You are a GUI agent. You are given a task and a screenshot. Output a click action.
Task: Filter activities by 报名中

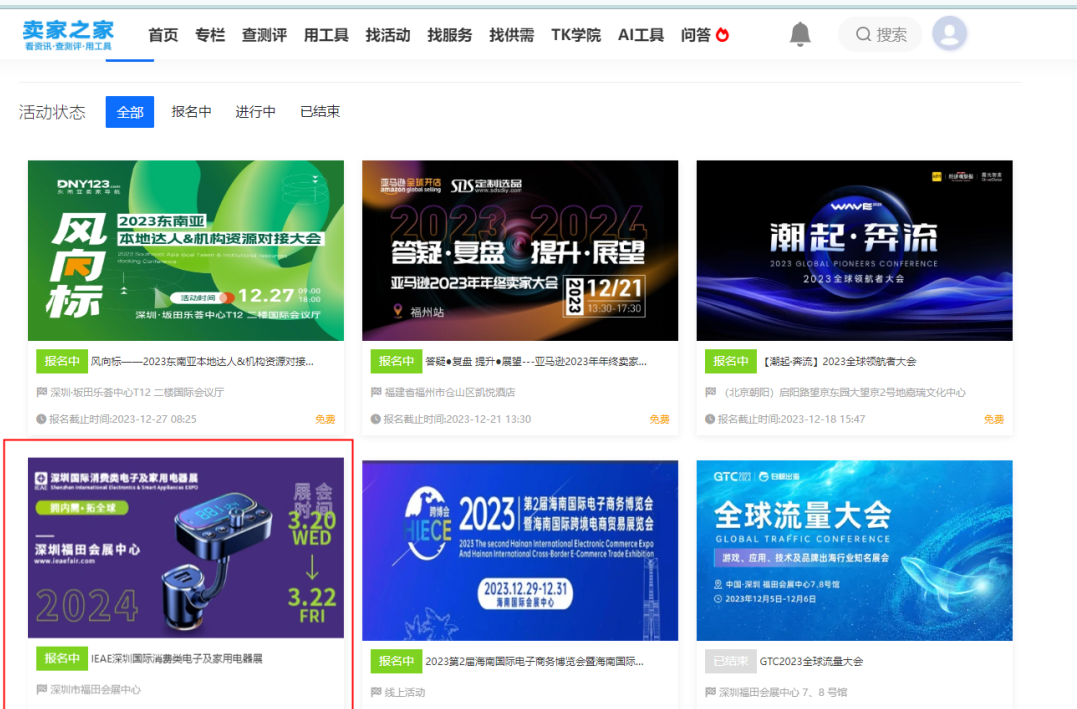191,112
